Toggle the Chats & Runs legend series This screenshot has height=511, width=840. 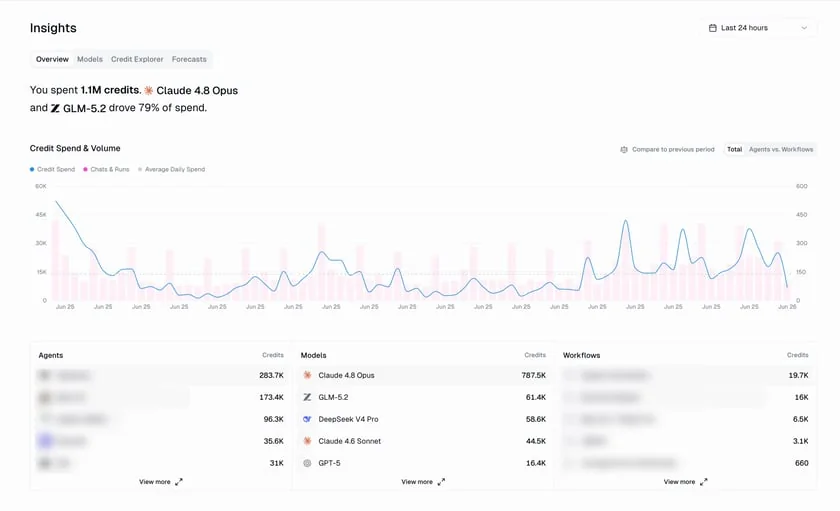click(x=106, y=169)
